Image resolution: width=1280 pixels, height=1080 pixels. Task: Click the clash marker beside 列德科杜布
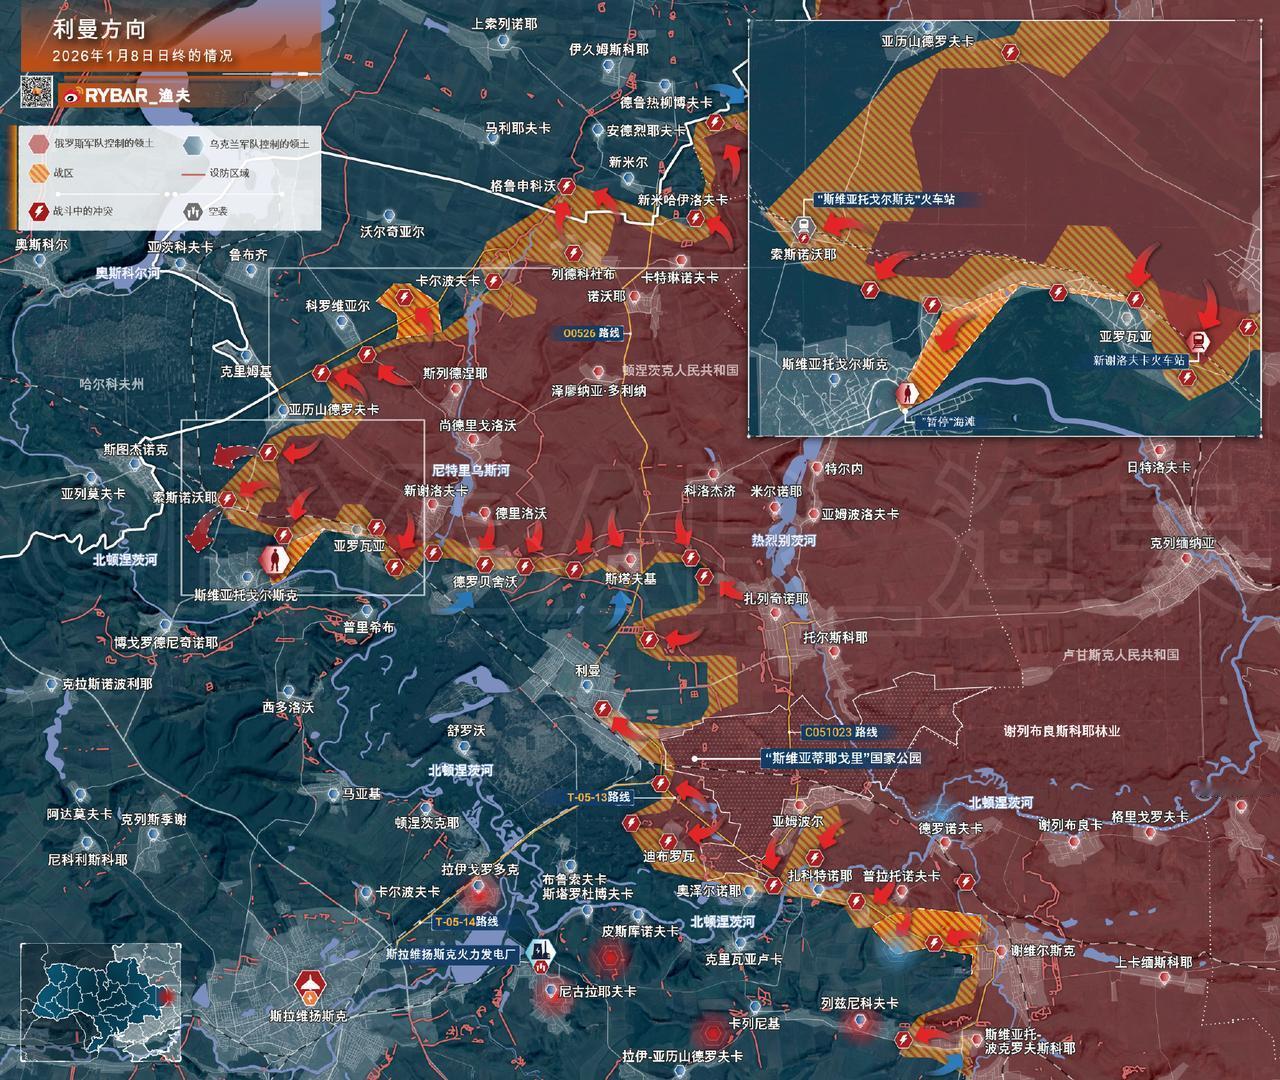click(x=574, y=252)
